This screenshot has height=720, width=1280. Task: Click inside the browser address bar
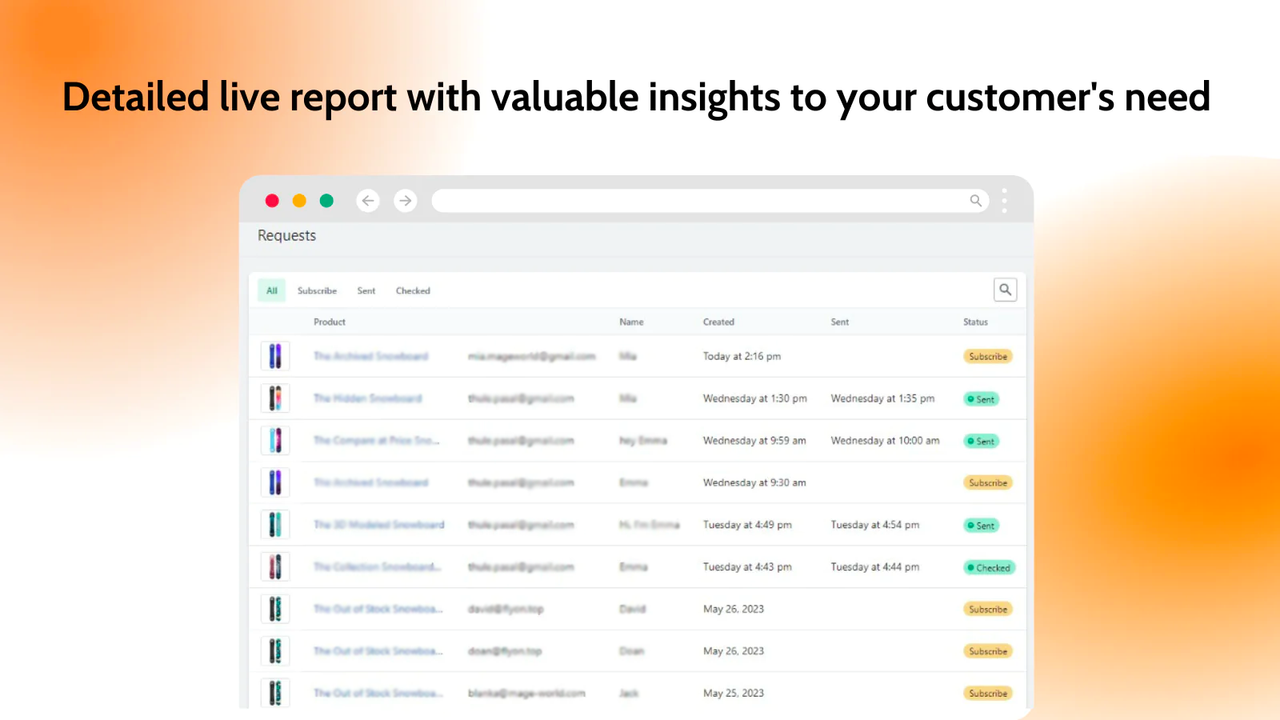(x=700, y=200)
